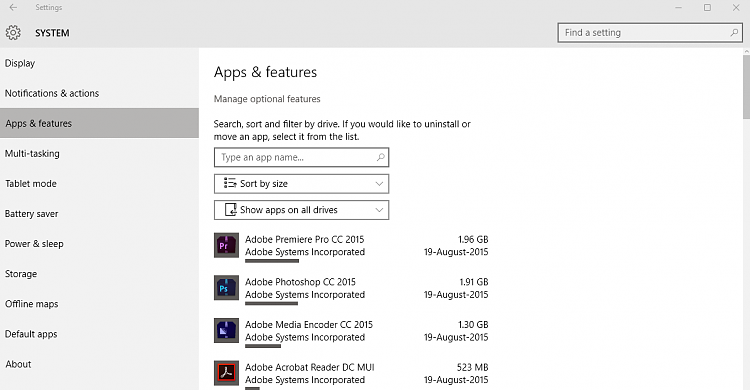Expand the drive filter chevron arrow

point(379,210)
